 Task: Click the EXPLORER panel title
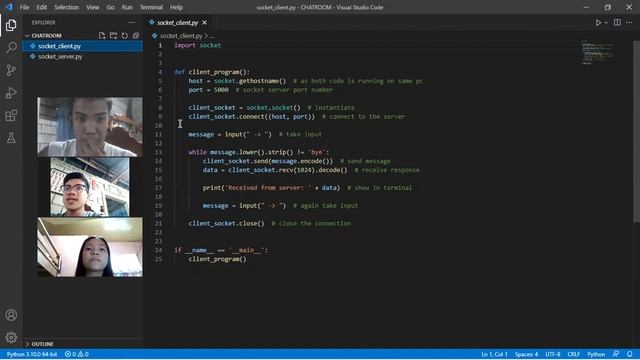43,22
